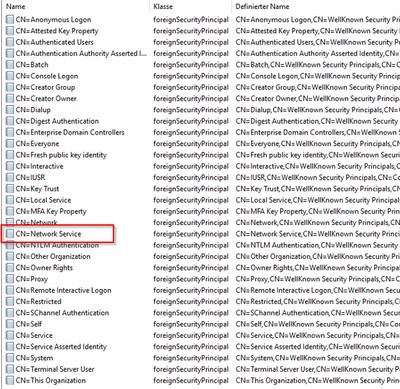
Task: Click icon of CN=Fresh public key identity
Action: [10, 155]
